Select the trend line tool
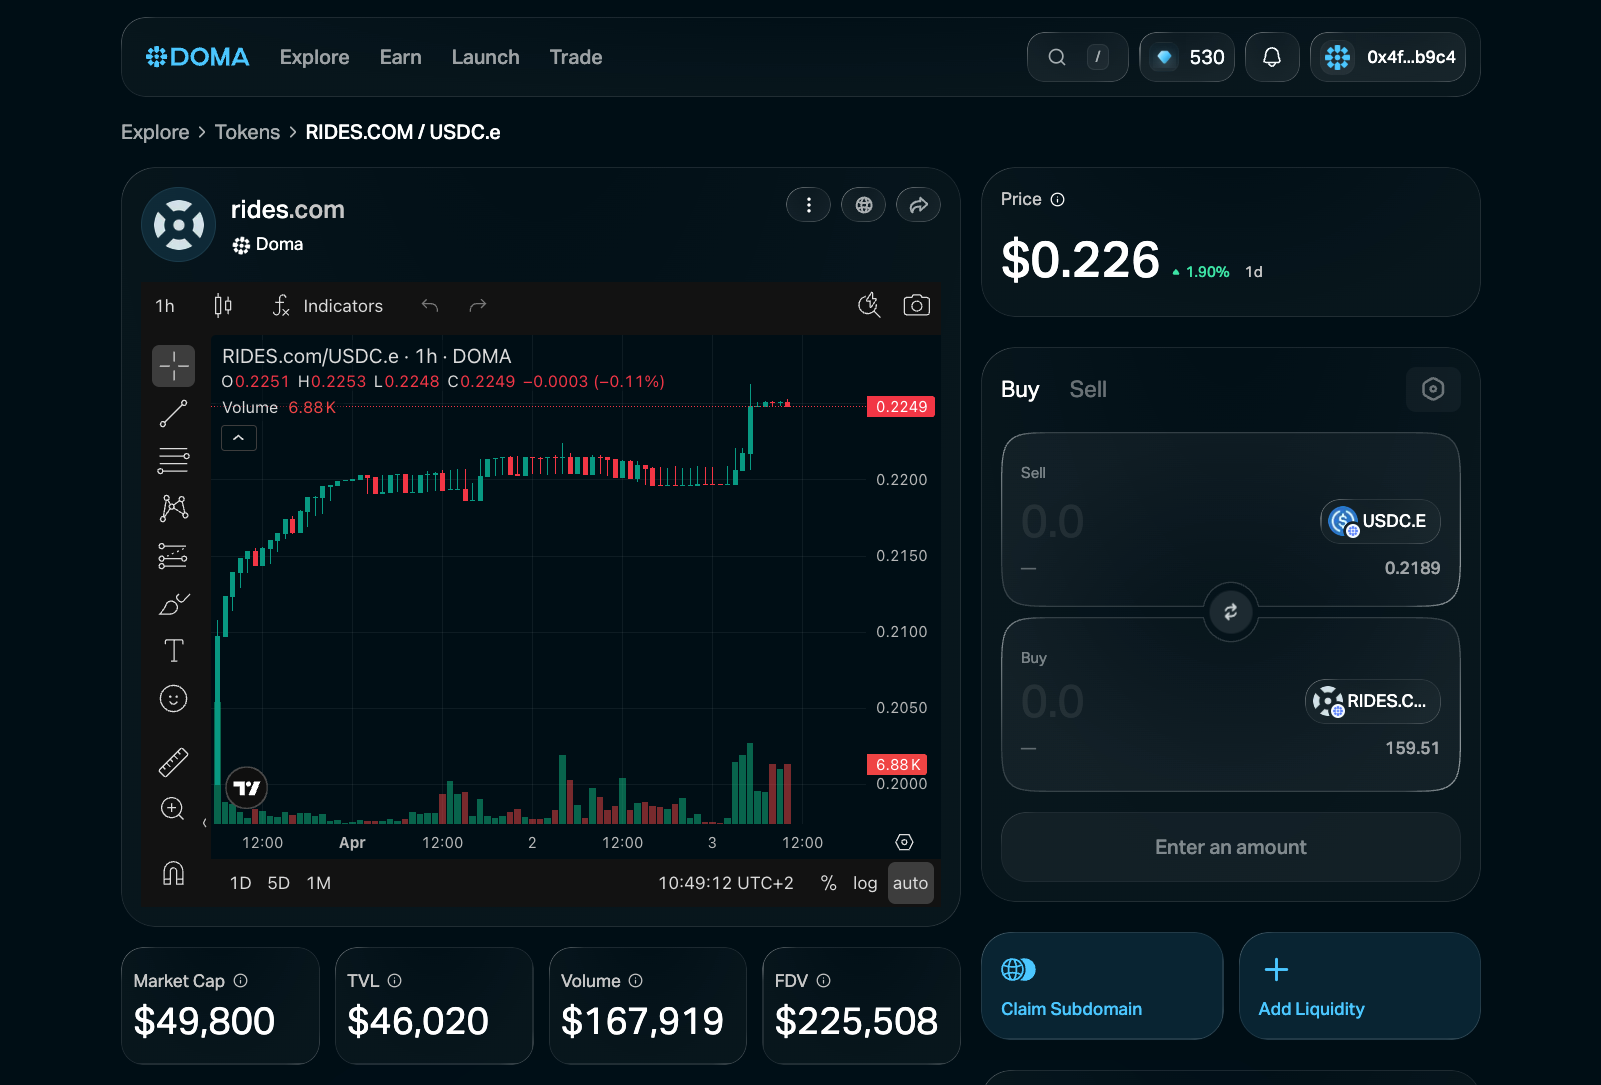The image size is (1601, 1085). tap(174, 413)
